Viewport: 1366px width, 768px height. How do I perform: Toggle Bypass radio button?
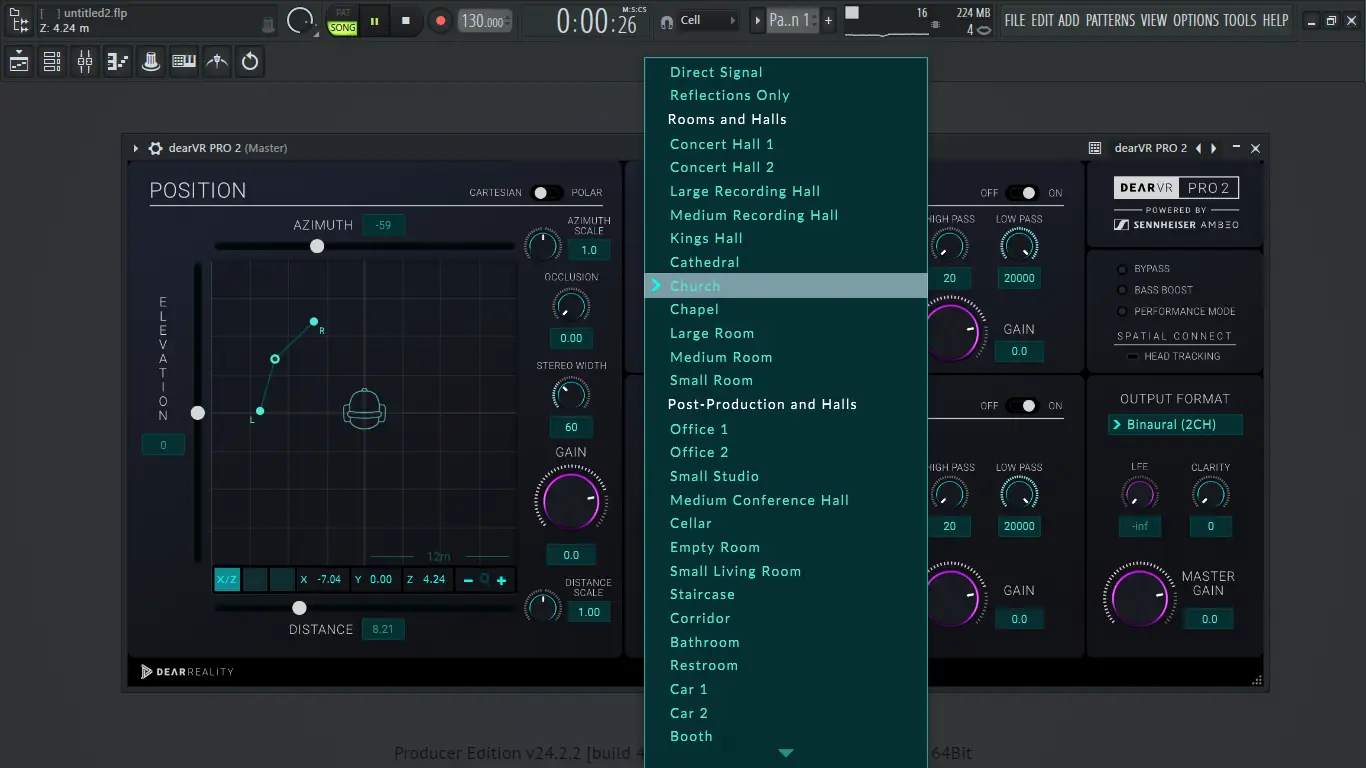tap(1122, 269)
